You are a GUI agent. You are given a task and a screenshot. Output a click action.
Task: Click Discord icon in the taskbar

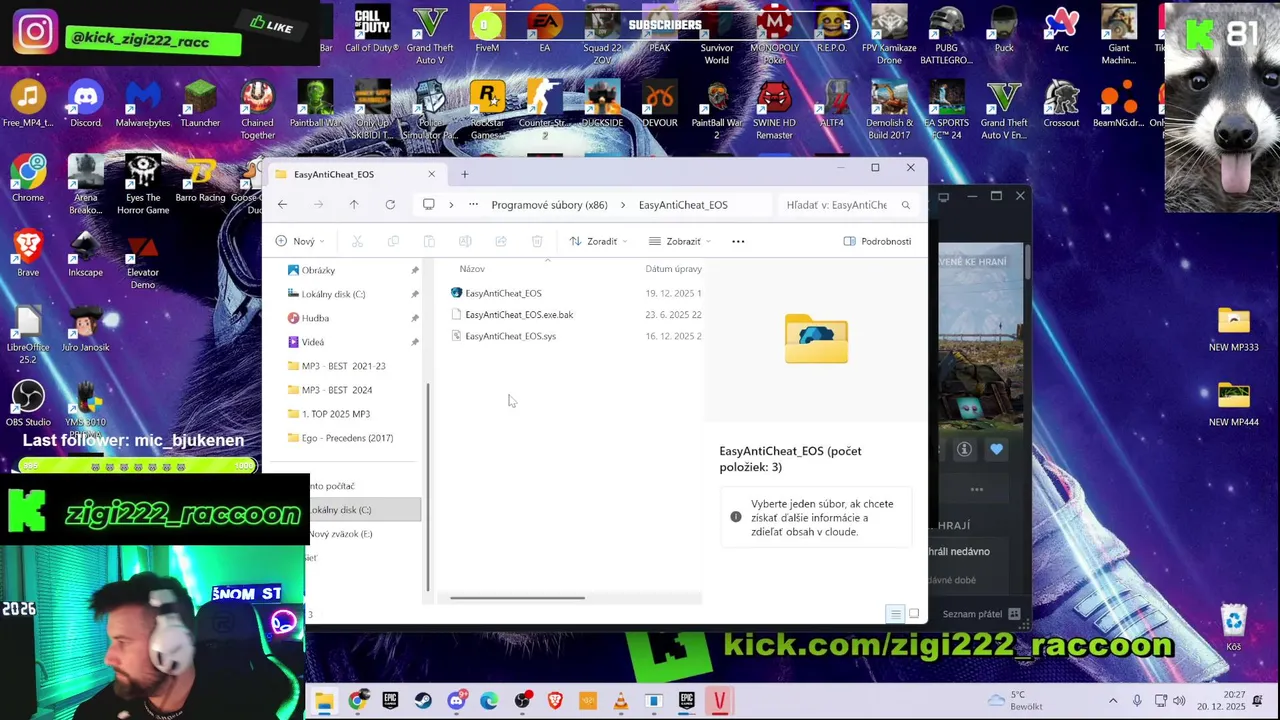point(457,701)
